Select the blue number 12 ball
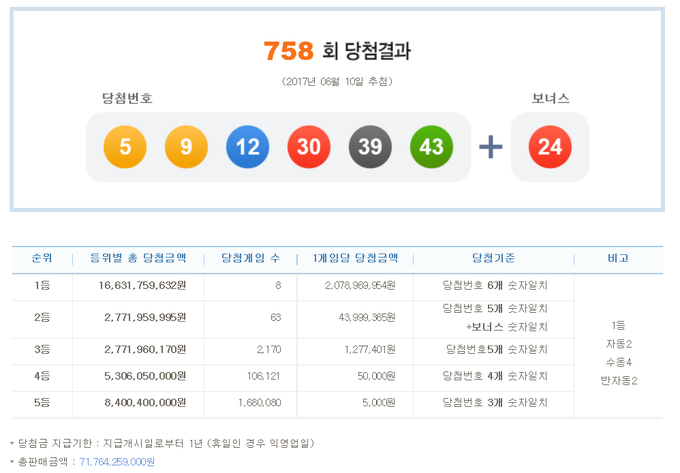 [247, 147]
